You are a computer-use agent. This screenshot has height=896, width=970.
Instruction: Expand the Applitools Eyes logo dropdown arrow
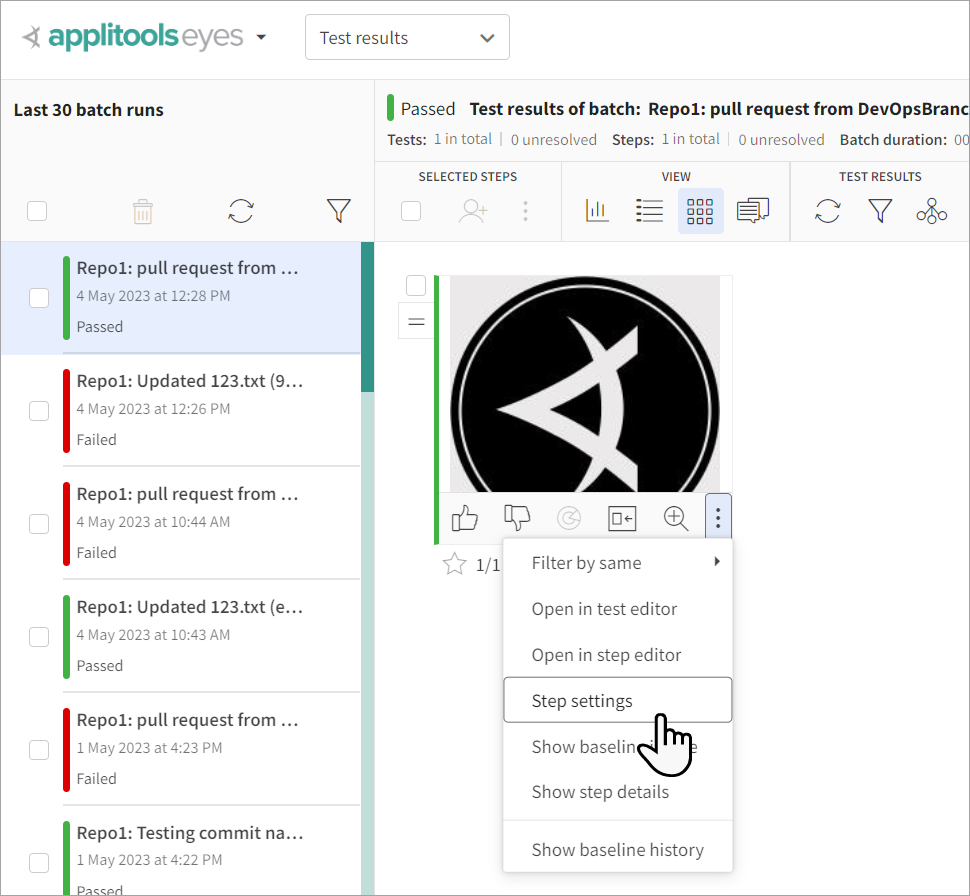(261, 38)
